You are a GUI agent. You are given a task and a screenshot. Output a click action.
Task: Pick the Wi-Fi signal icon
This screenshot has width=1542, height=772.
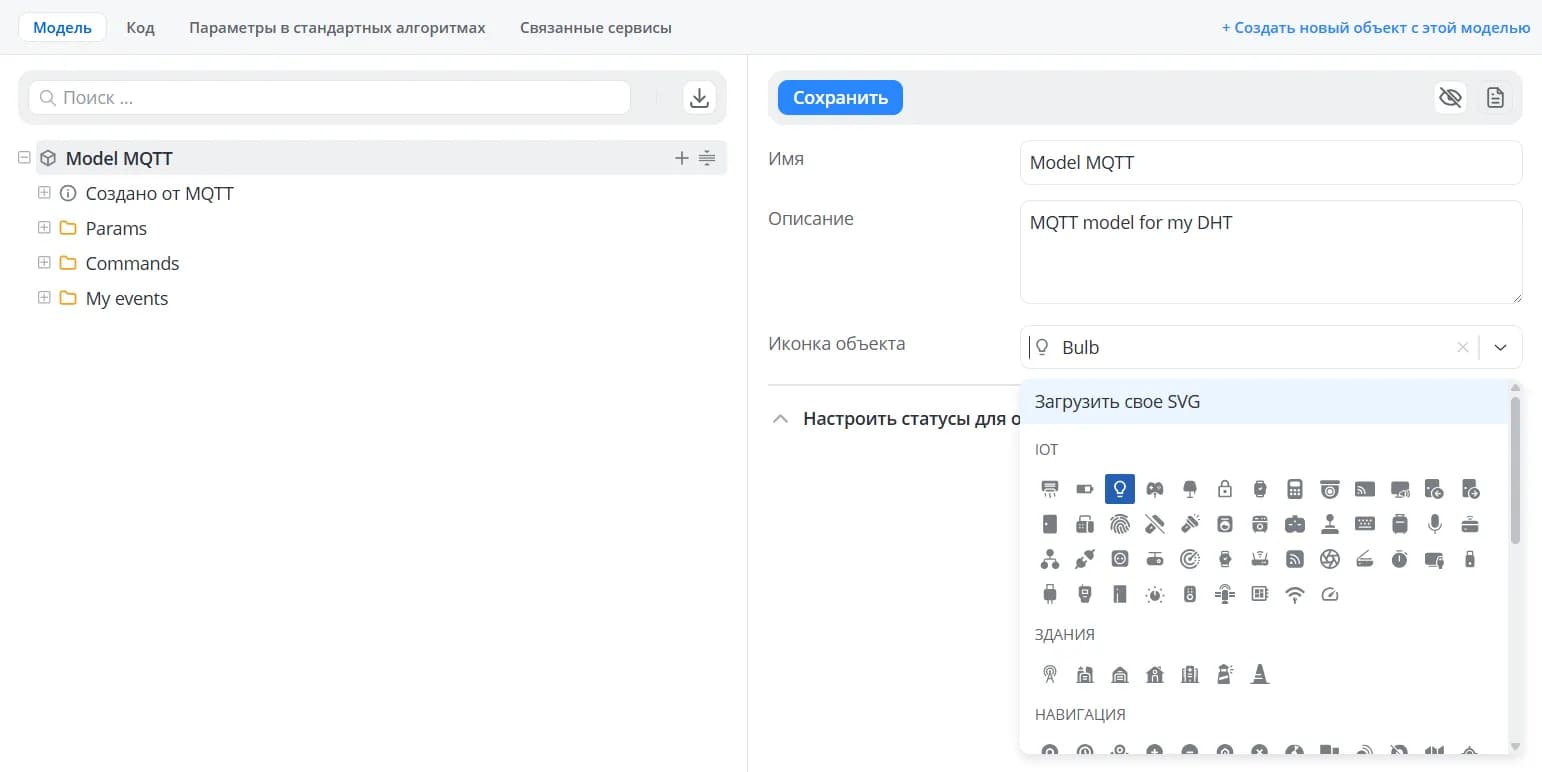point(1295,594)
